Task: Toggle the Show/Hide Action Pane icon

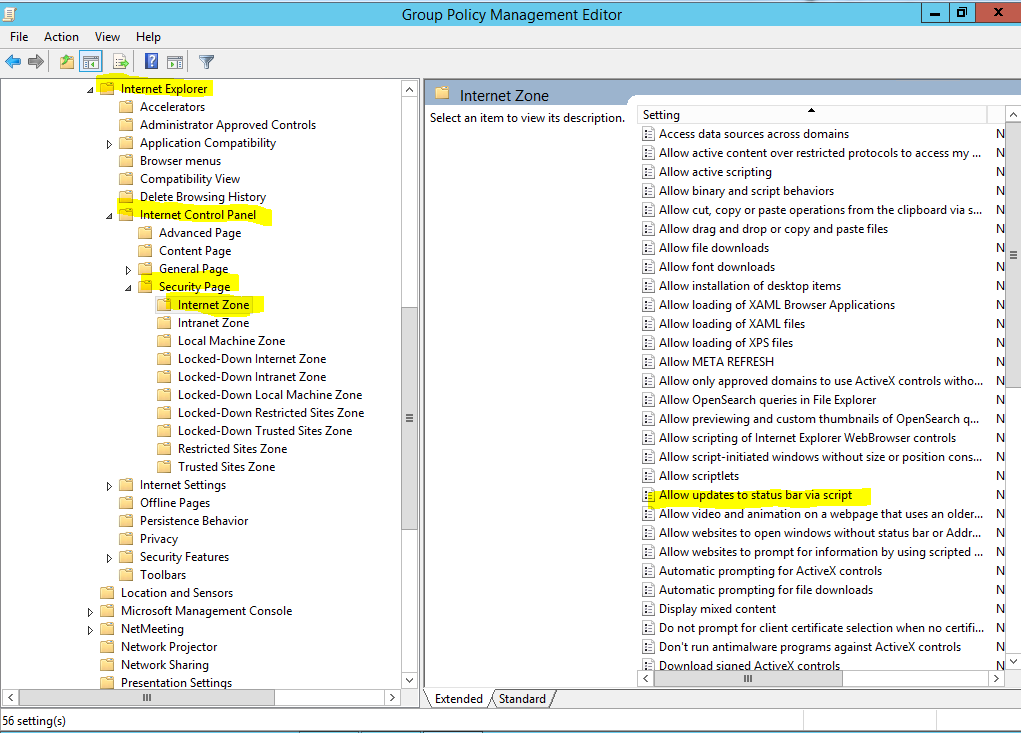Action: point(176,61)
